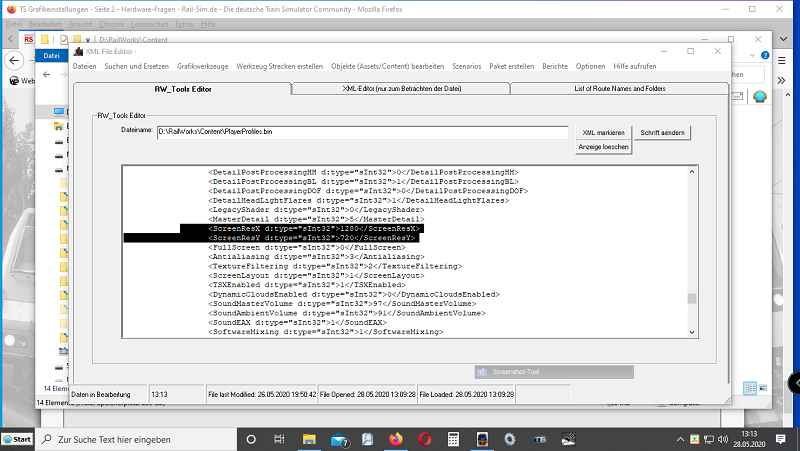Click the TextureFiltering XML line
The width and height of the screenshot is (800, 451).
[x=335, y=266]
